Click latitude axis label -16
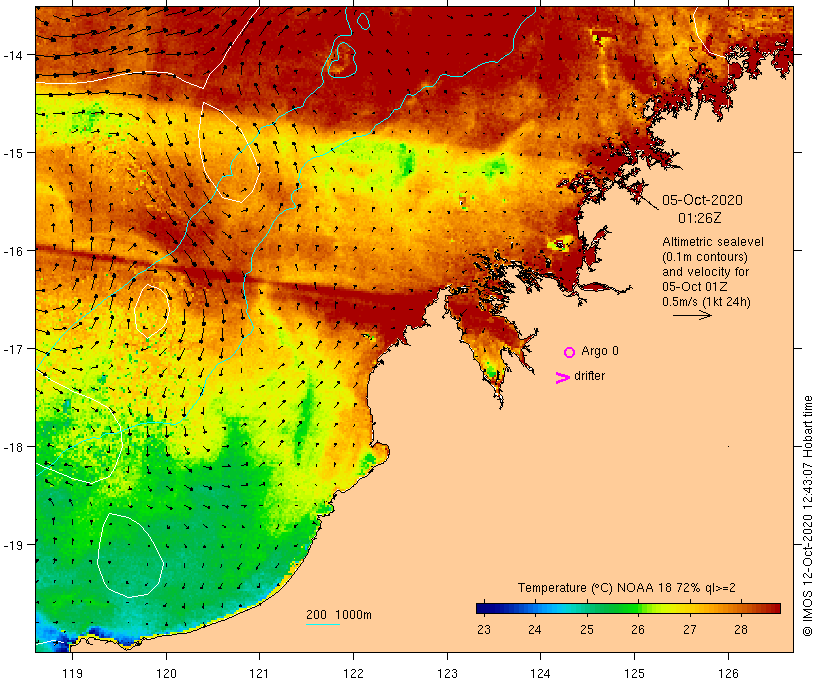Screen dimensions: 820x680 point(12,251)
